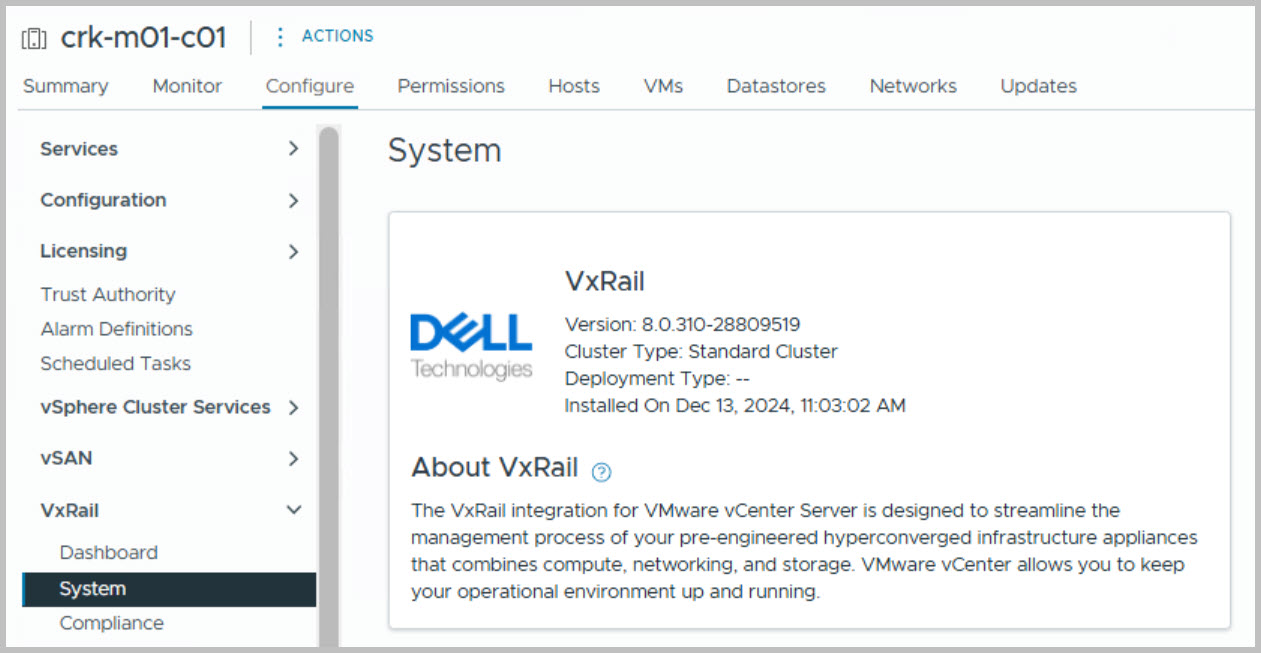This screenshot has height=653, width=1261.
Task: Select Trust Authority in the sidebar
Action: pos(108,295)
